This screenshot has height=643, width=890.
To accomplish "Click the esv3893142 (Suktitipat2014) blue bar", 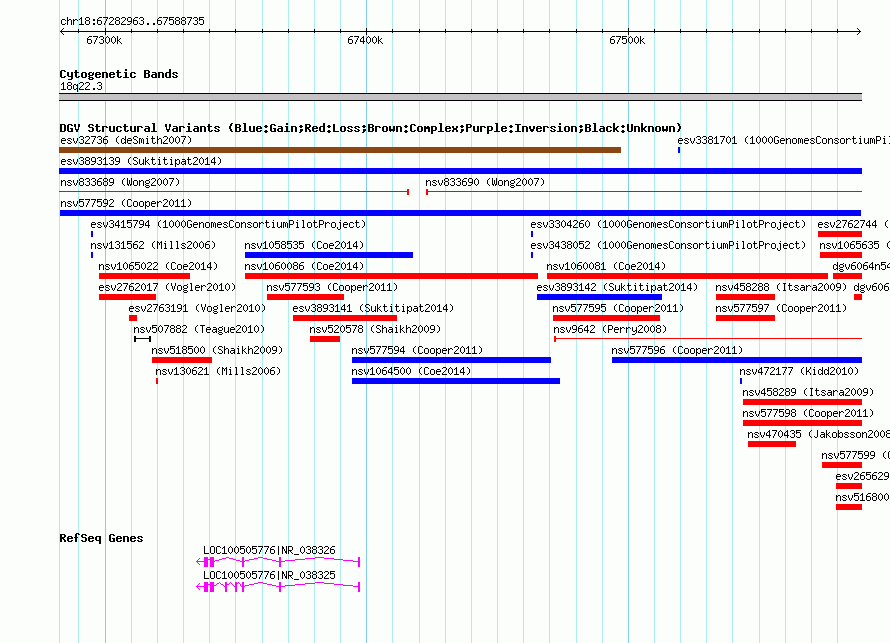I will pos(599,297).
